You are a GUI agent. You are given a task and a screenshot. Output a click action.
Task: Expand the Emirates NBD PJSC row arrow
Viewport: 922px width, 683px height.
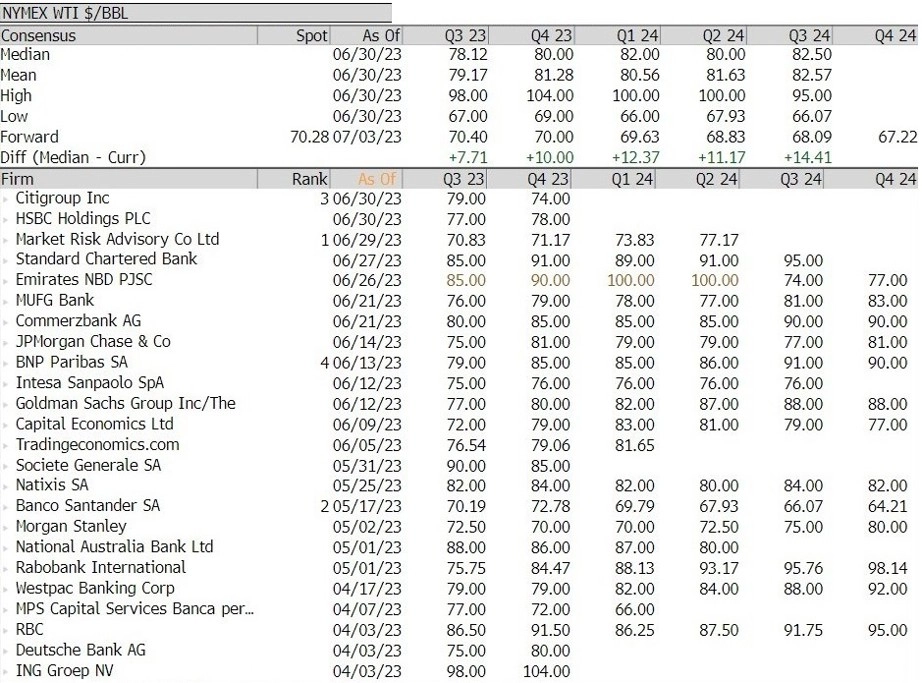click(6, 281)
